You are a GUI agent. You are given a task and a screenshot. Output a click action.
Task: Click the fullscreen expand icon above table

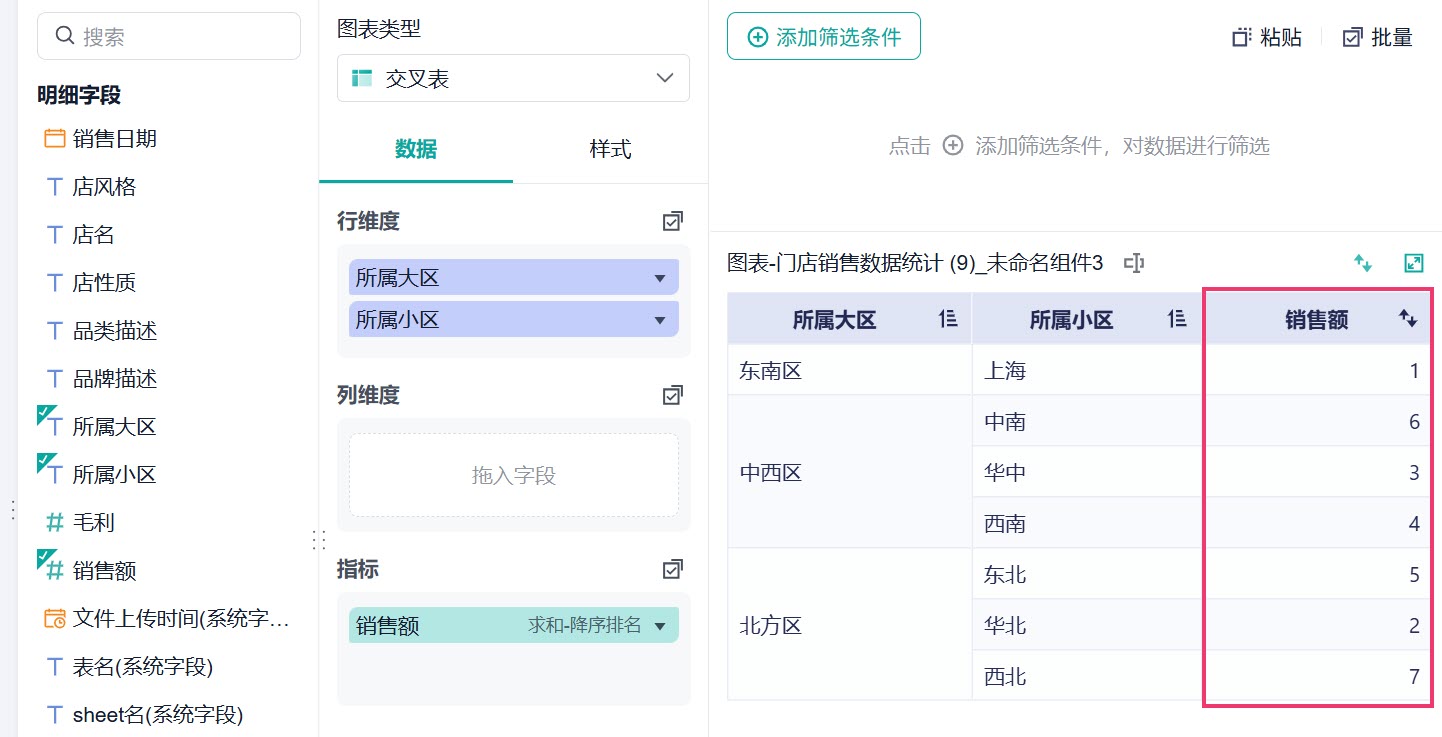[1413, 263]
